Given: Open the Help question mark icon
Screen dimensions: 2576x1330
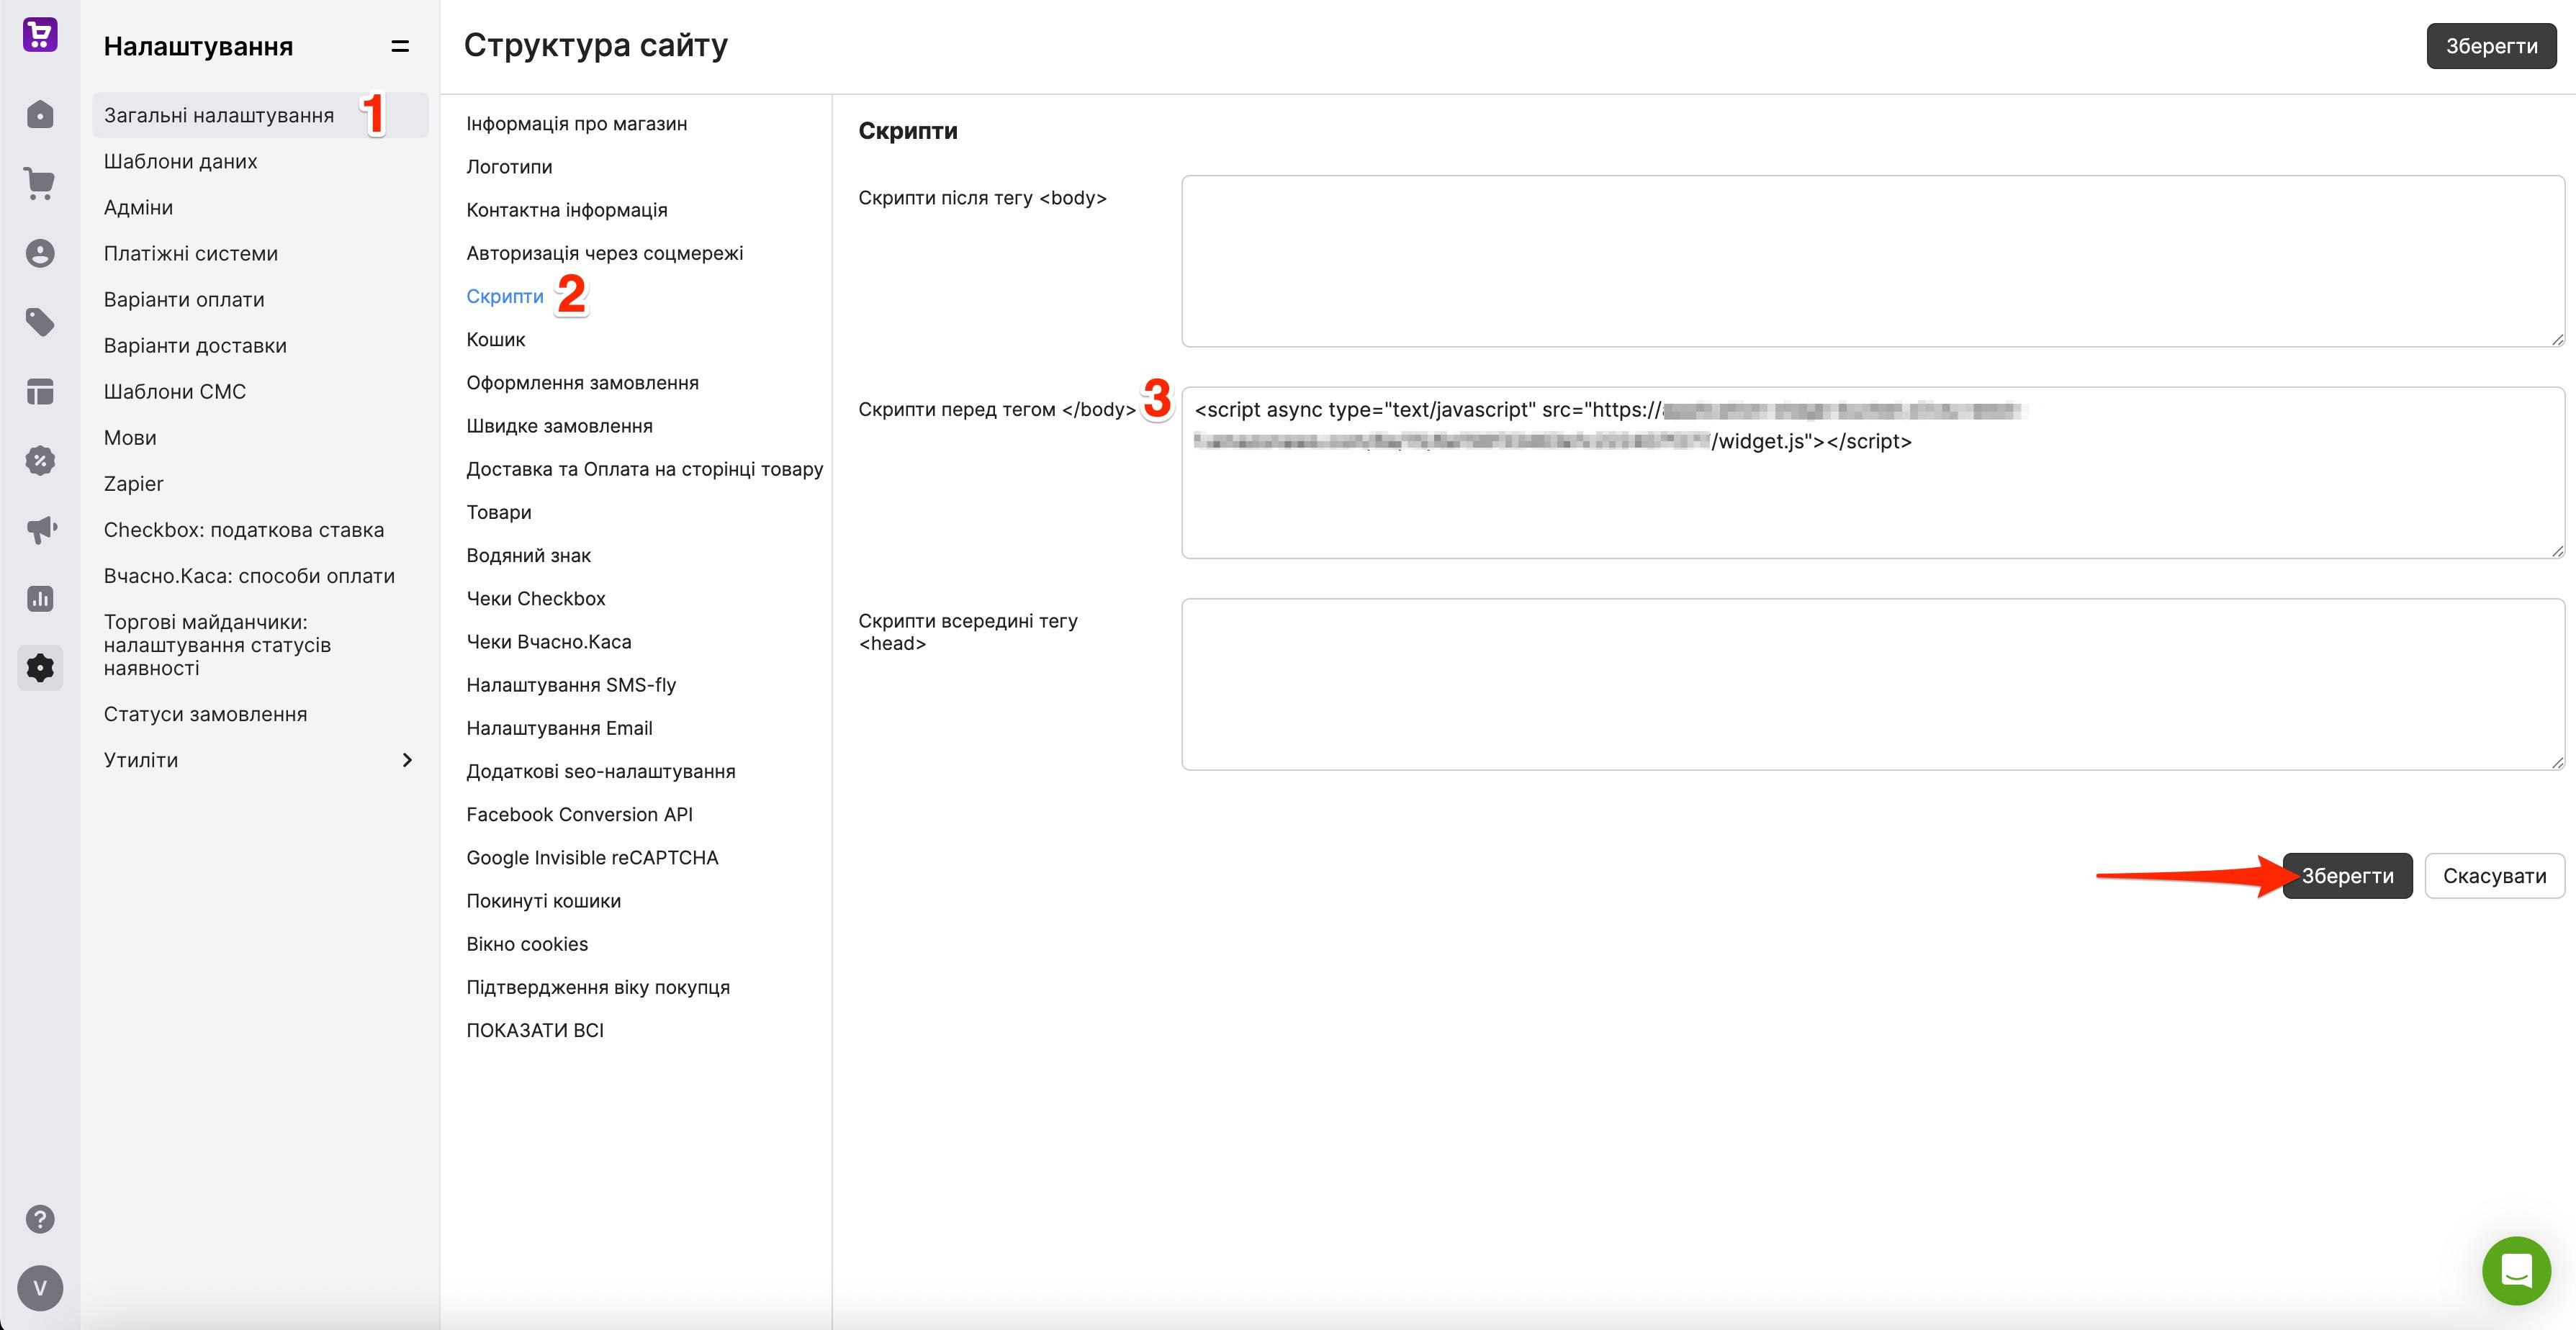Looking at the screenshot, I should 40,1219.
